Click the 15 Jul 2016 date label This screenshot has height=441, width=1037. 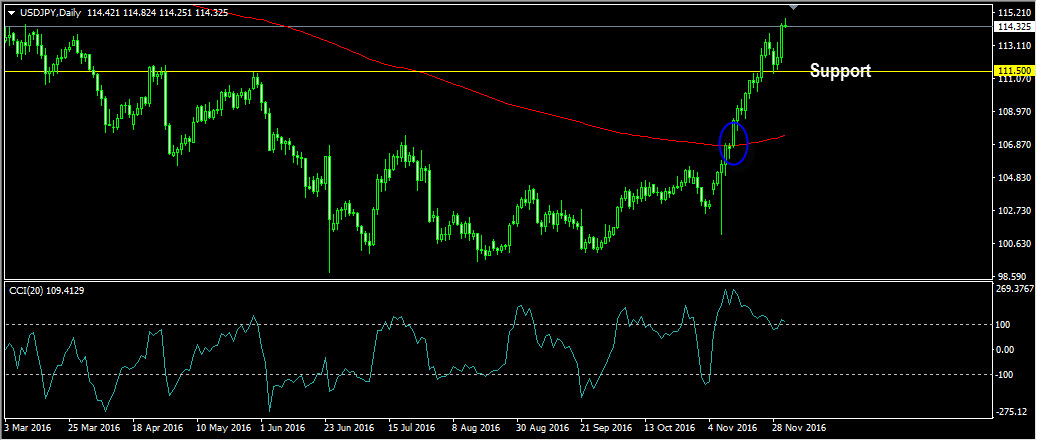(412, 428)
